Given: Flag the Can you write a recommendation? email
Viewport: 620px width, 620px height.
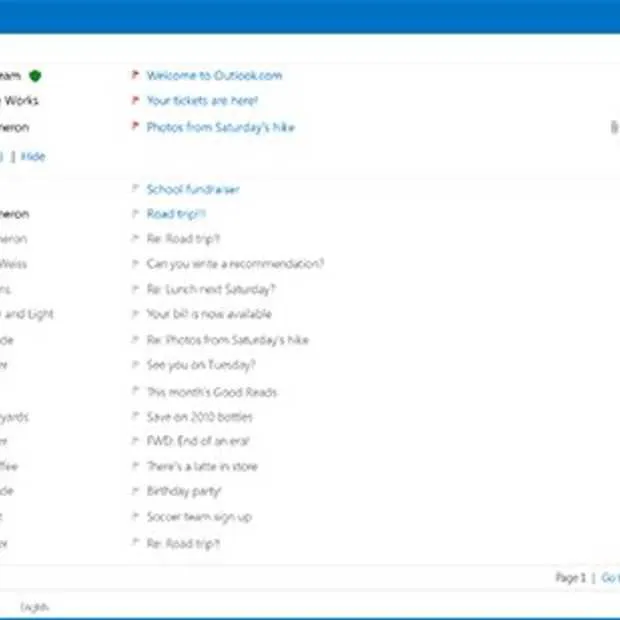Looking at the screenshot, I should pyautogui.click(x=135, y=263).
